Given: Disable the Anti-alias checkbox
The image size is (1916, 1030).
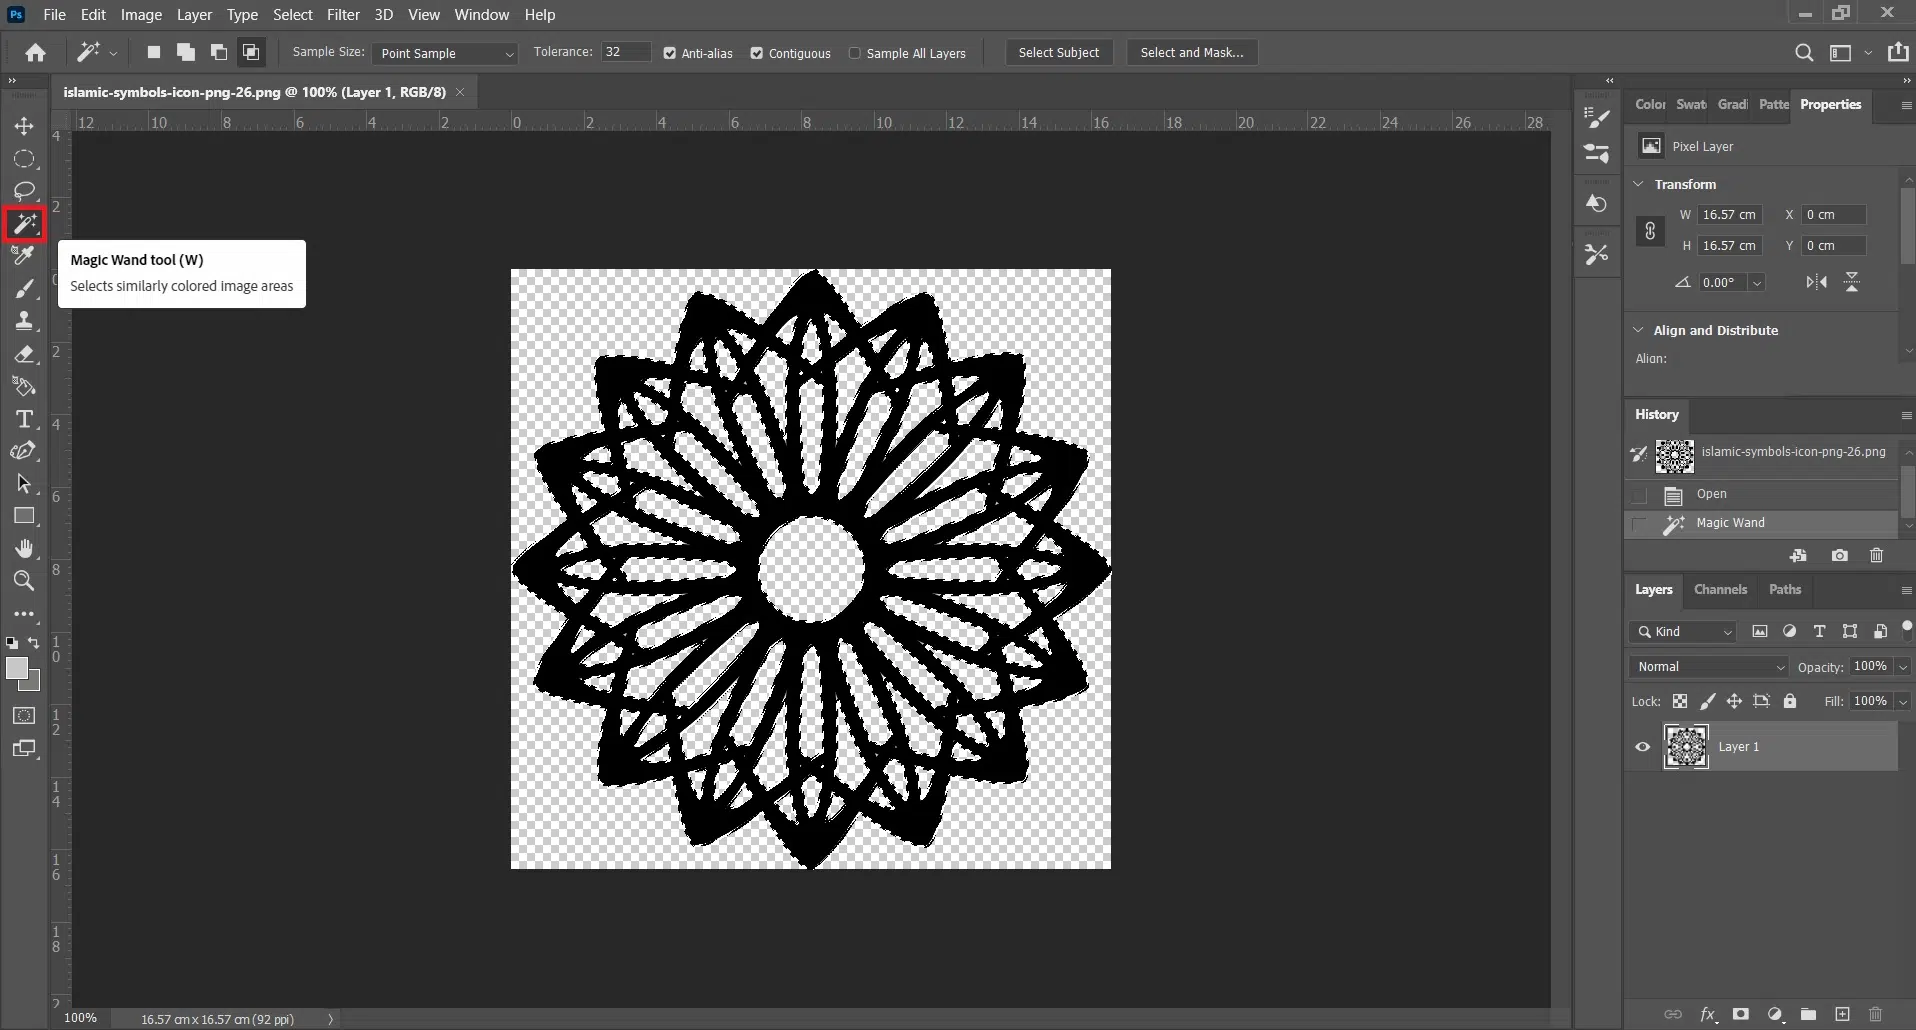Looking at the screenshot, I should tap(670, 53).
